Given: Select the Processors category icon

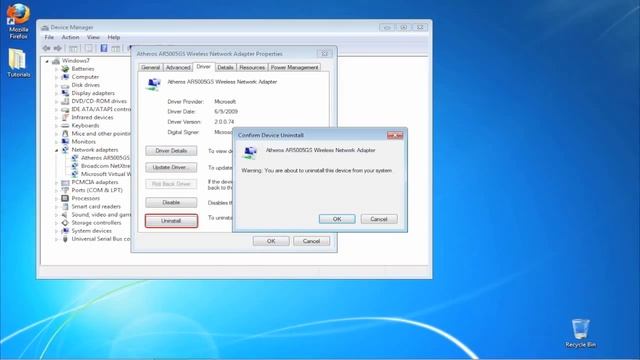Looking at the screenshot, I should 65,198.
